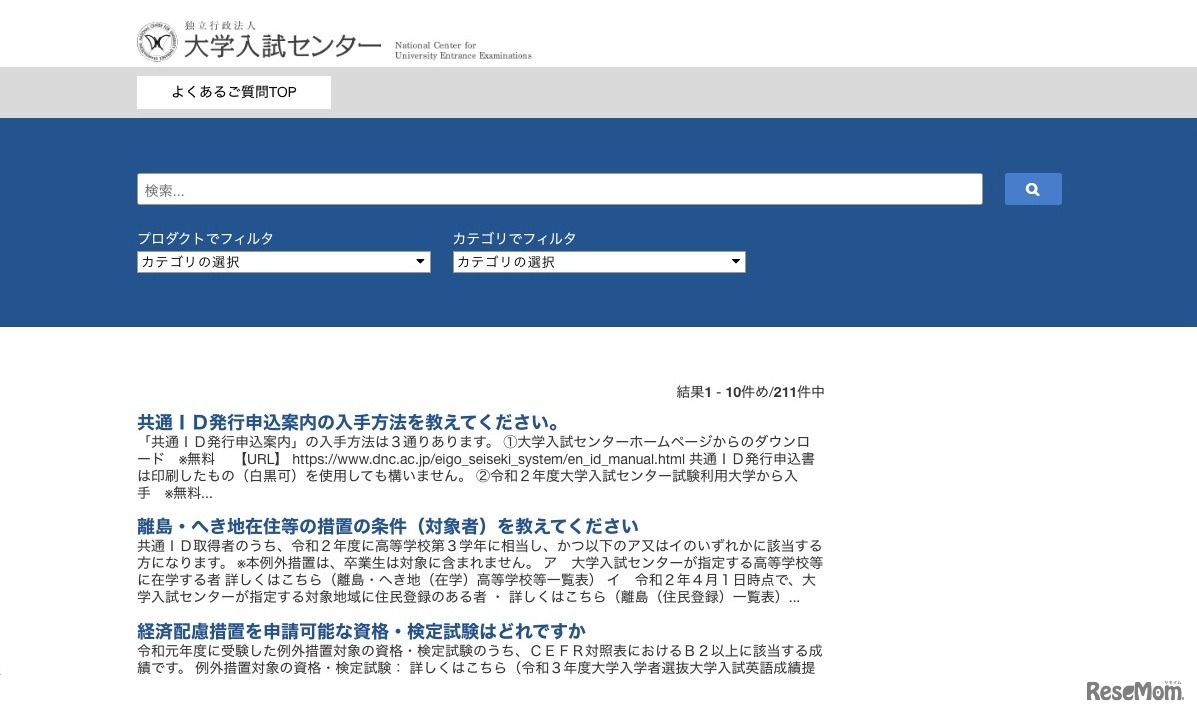
Task: Open FAQ about 離島・へき地在住等の措置の条件
Action: [388, 525]
